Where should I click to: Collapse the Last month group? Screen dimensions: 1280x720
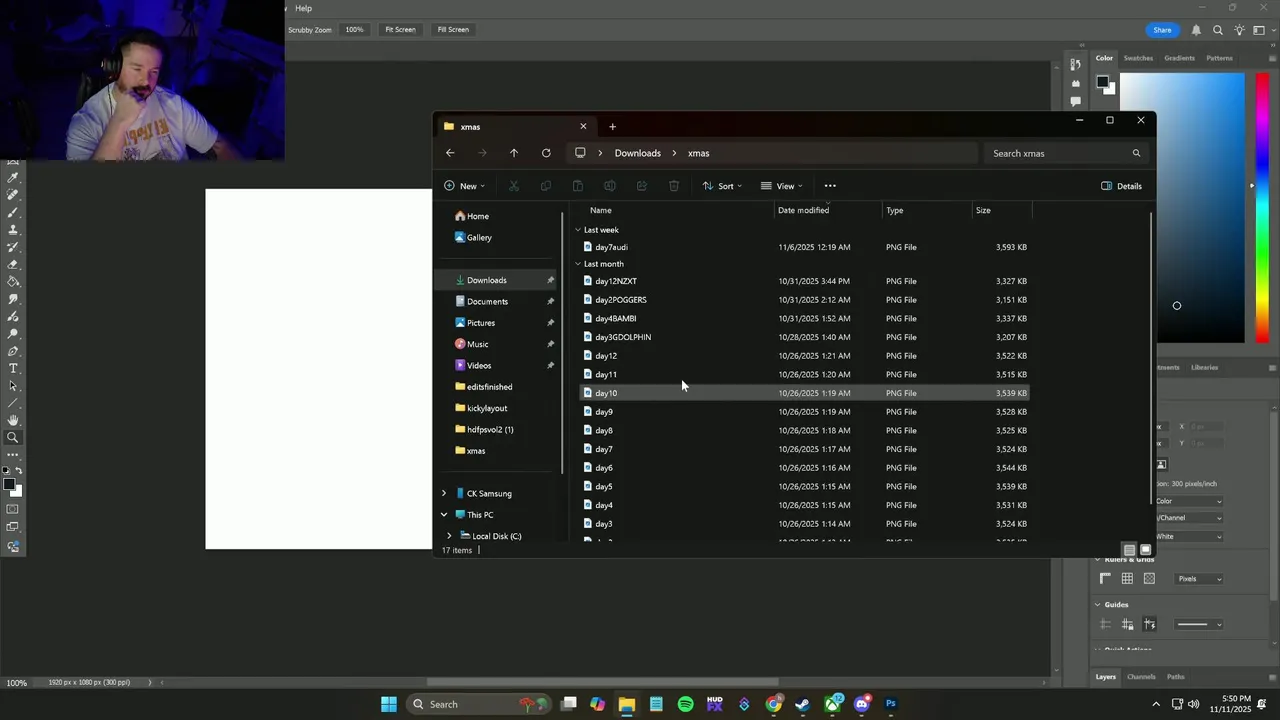[577, 264]
